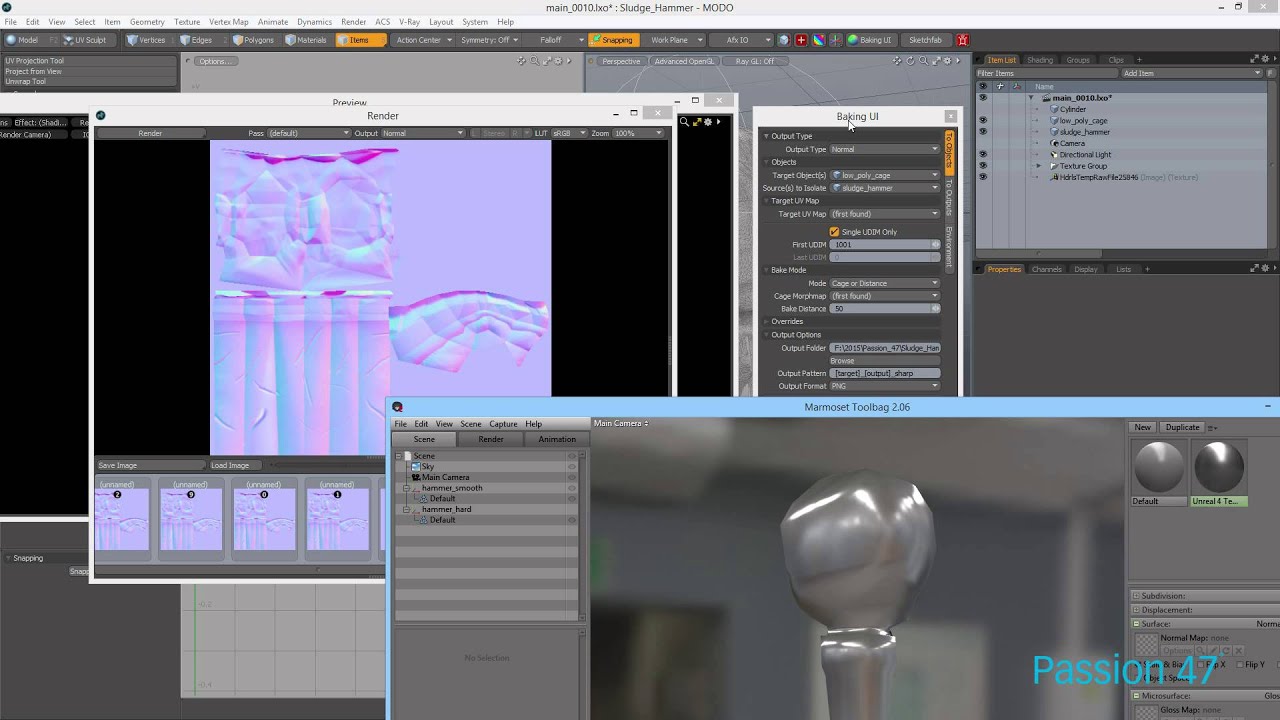The height and width of the screenshot is (720, 1280).
Task: Open the Bake Mode dropdown
Action: tap(885, 283)
